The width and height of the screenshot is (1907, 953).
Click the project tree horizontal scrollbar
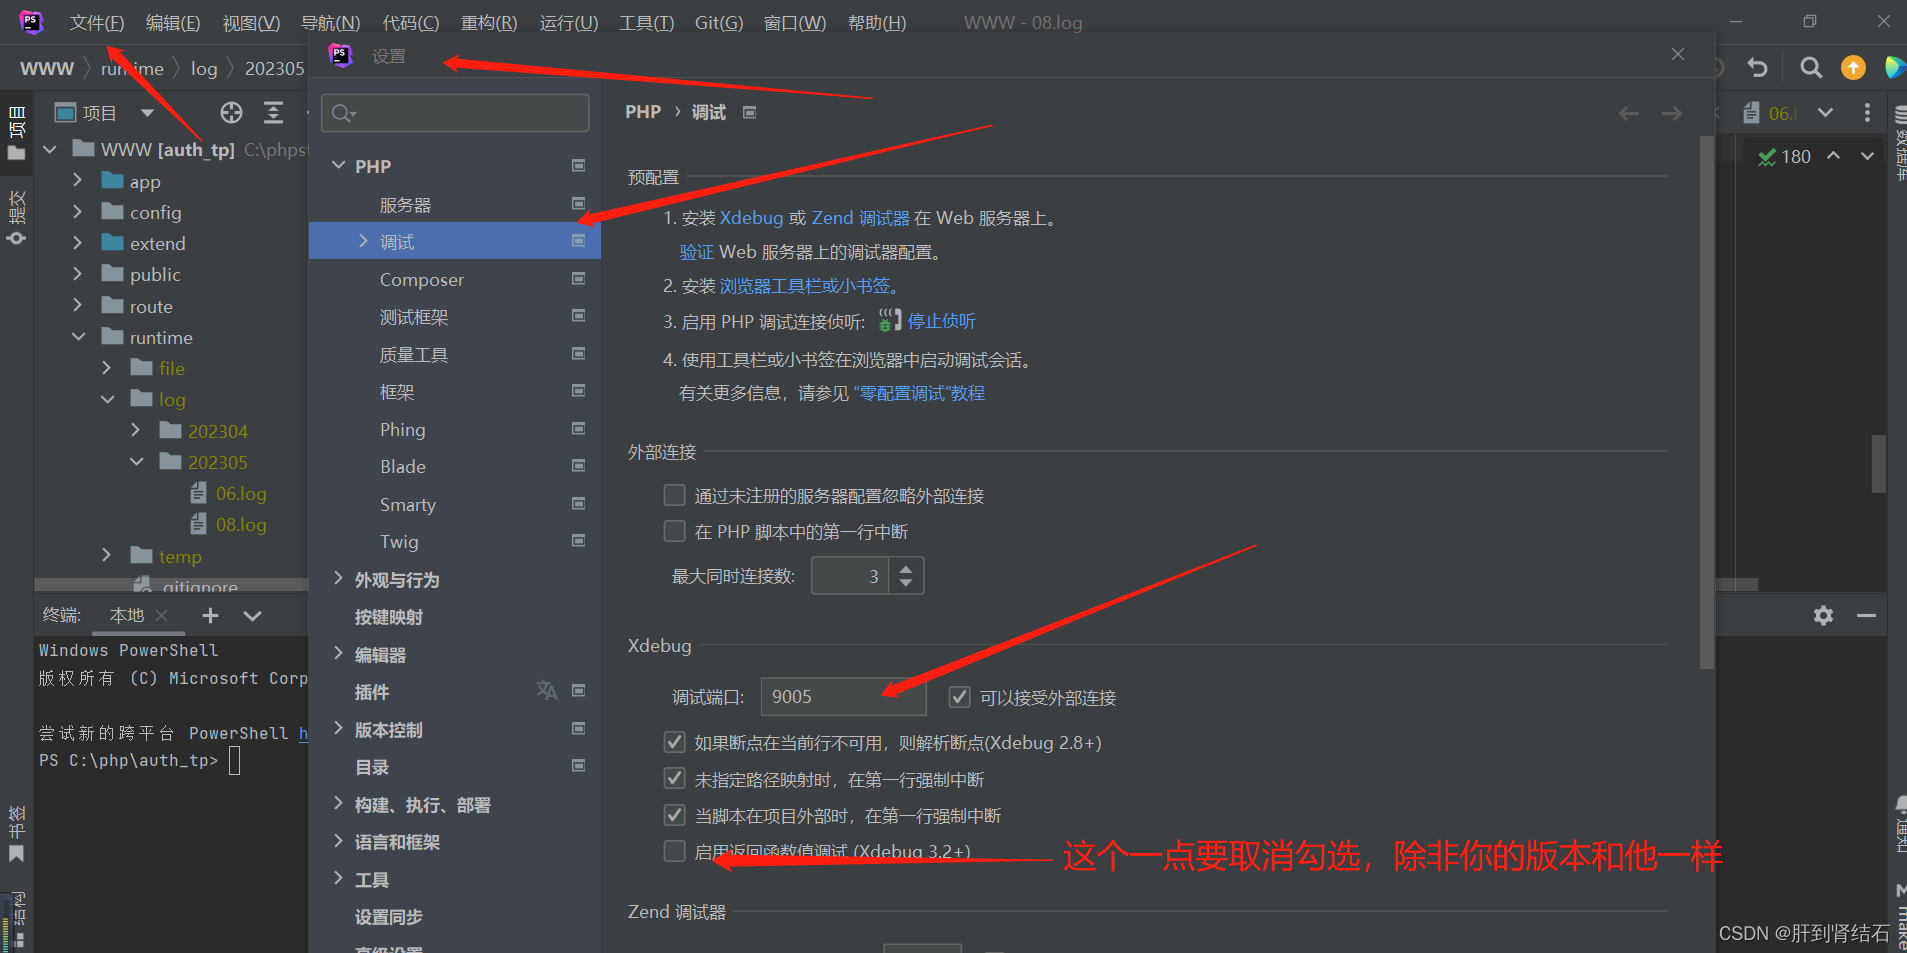pyautogui.click(x=170, y=584)
